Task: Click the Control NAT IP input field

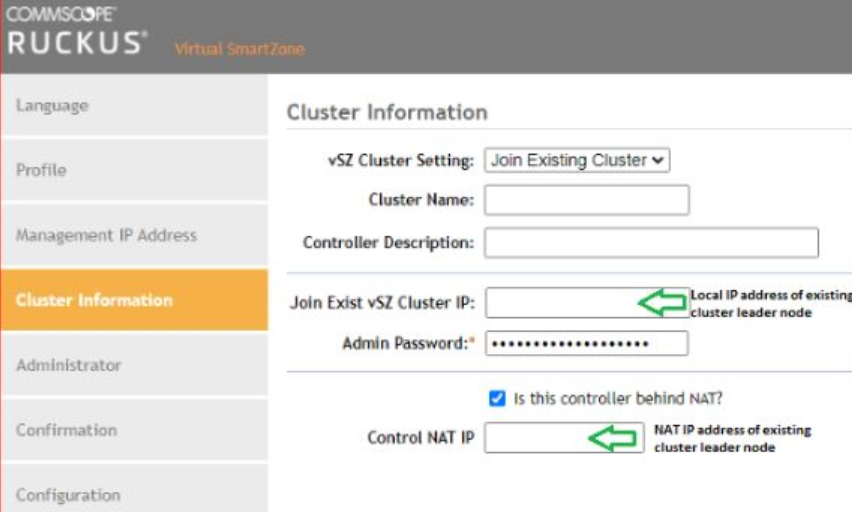Action: [564, 438]
